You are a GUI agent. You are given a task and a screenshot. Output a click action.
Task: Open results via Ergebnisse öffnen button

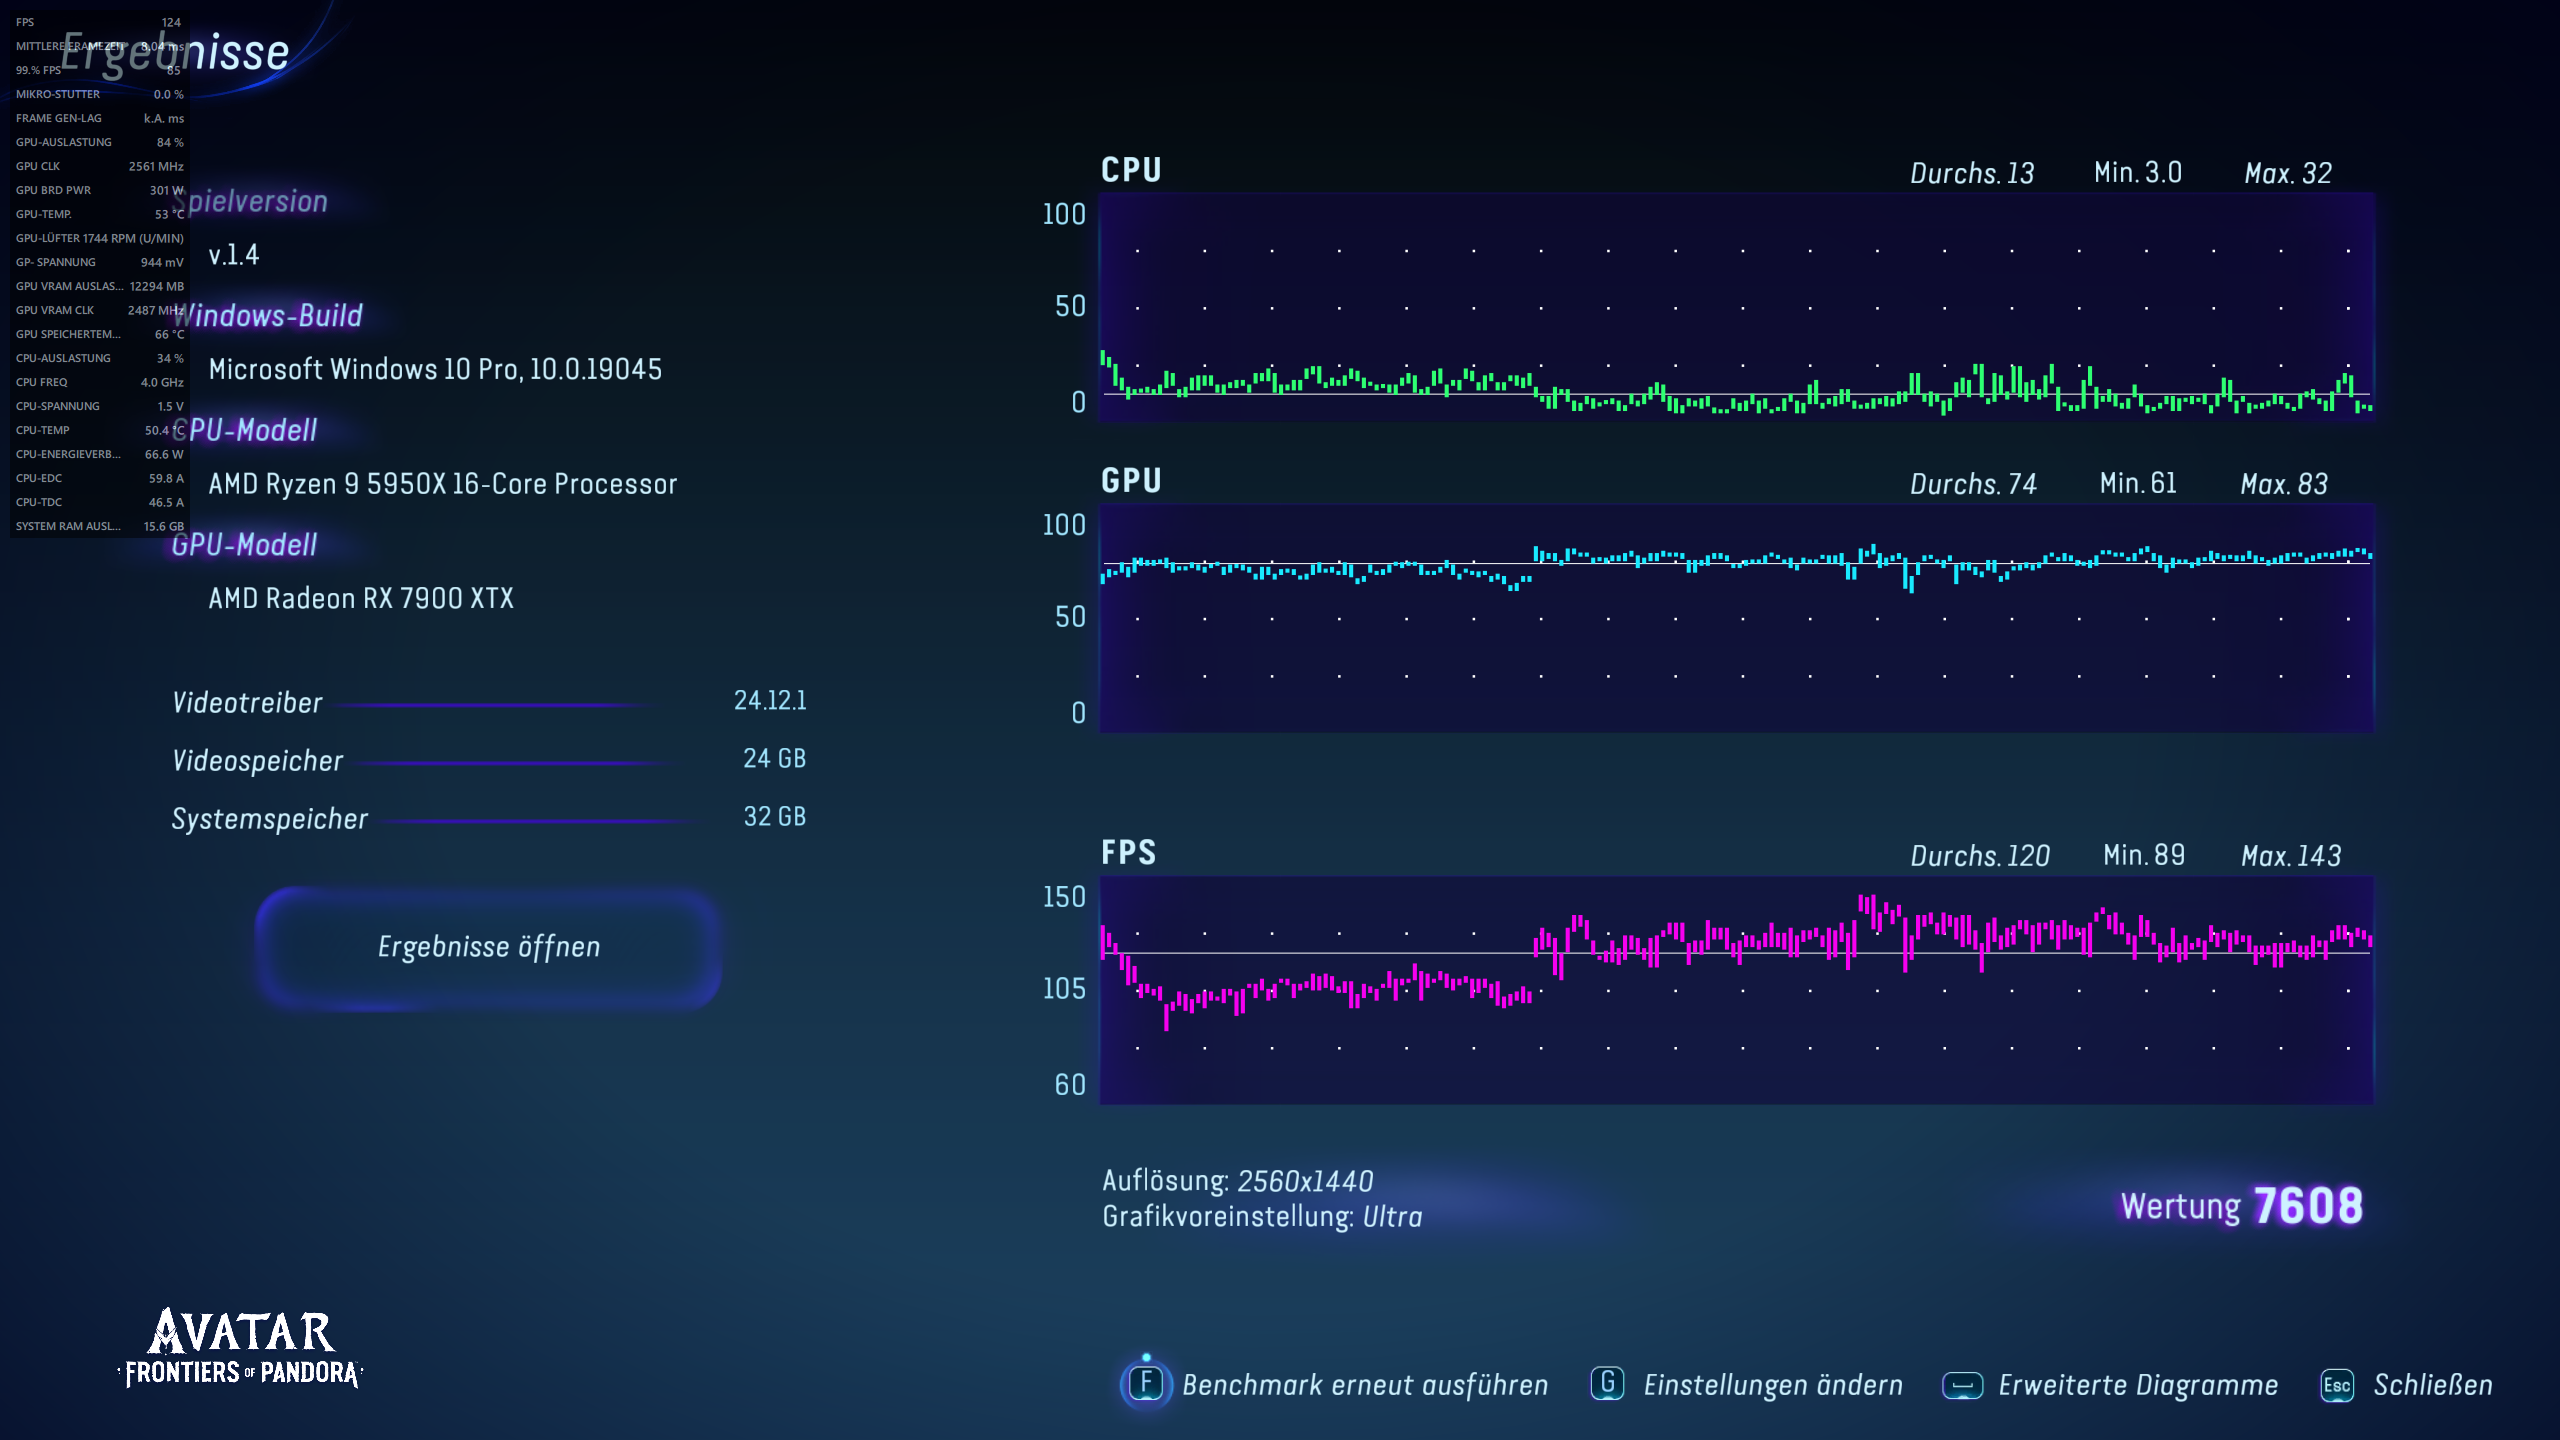pos(489,947)
